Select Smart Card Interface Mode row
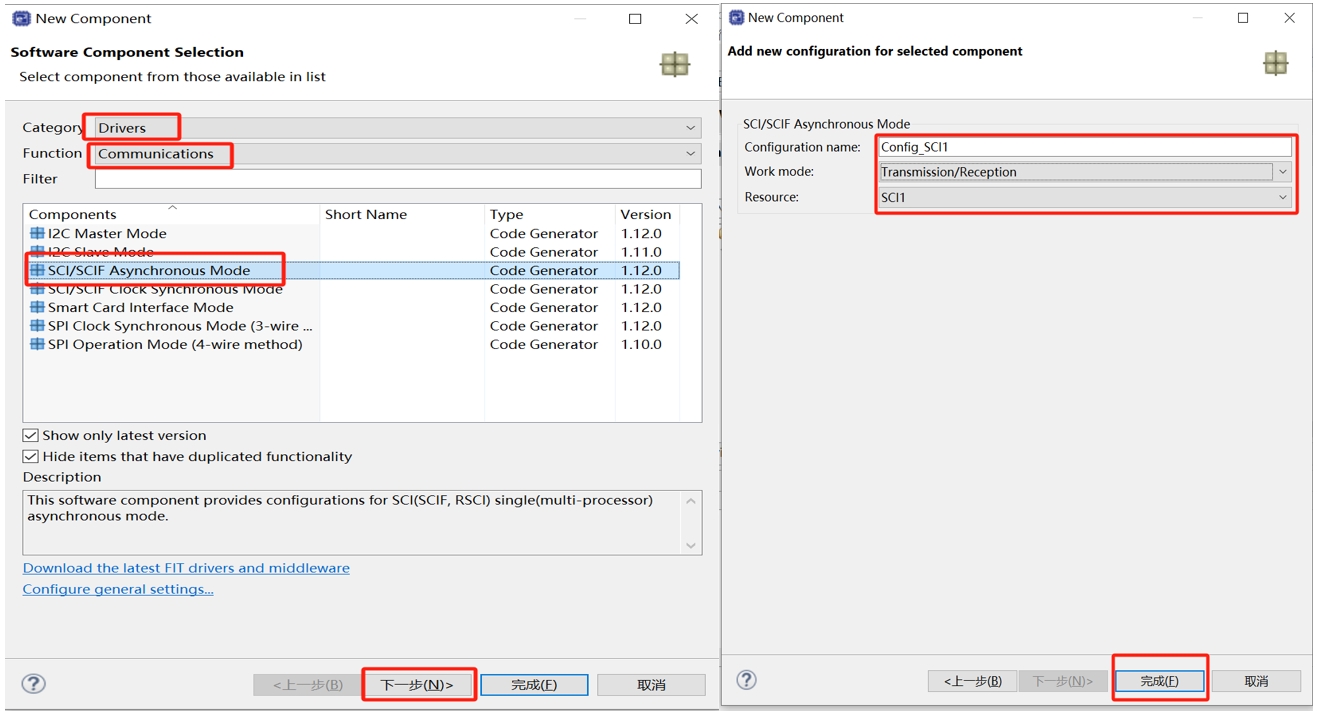The width and height of the screenshot is (1317, 715). click(x=351, y=307)
